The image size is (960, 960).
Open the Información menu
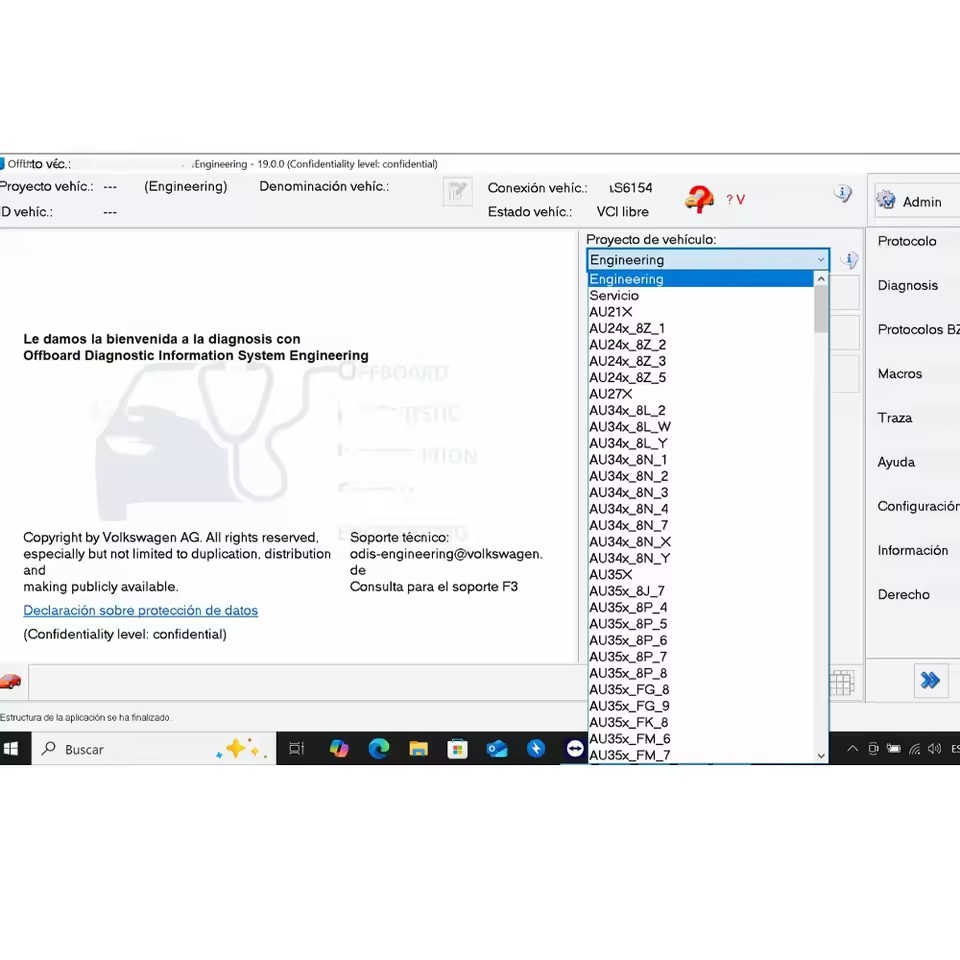tap(912, 550)
